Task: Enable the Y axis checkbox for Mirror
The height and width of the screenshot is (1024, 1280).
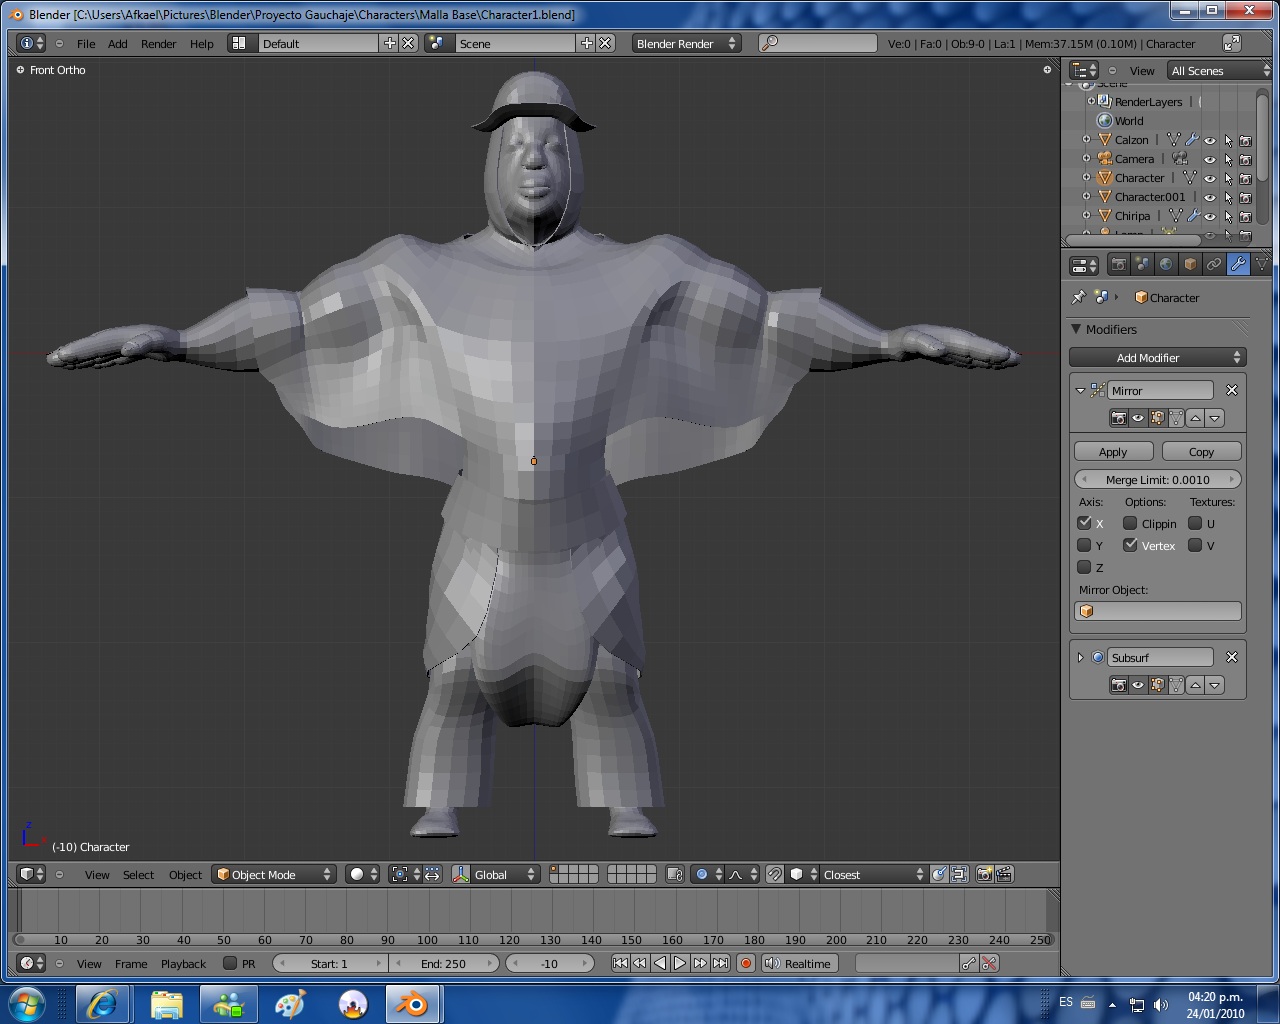Action: 1084,546
